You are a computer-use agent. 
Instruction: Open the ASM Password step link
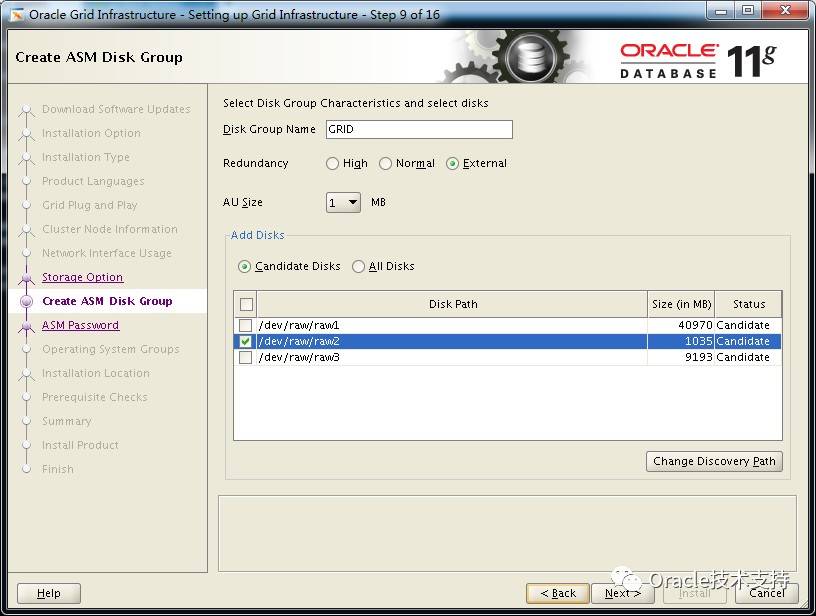point(81,325)
